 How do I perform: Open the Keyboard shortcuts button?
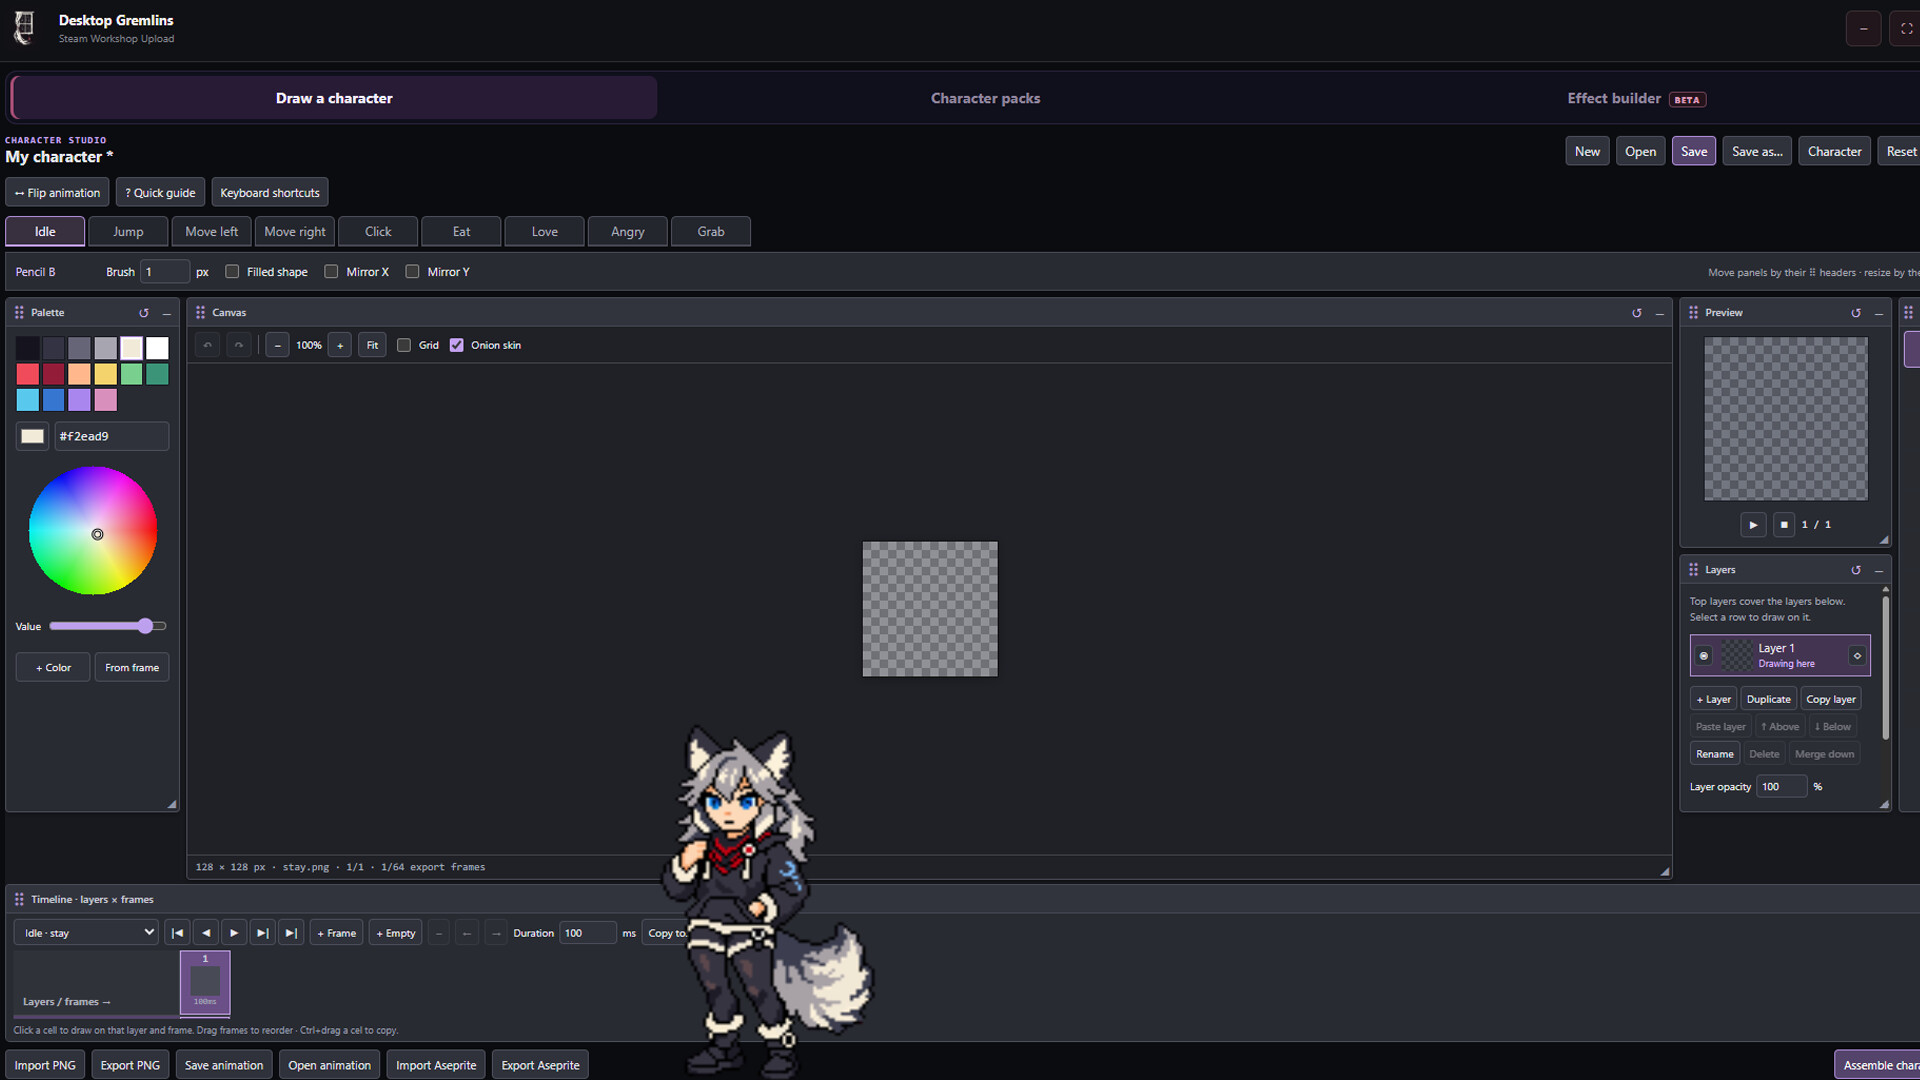point(270,193)
